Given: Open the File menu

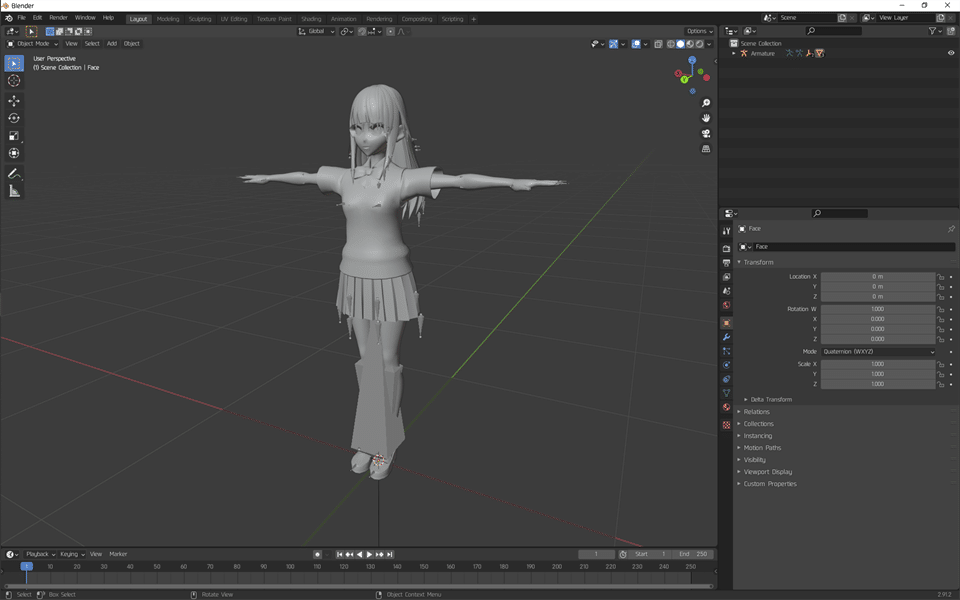Looking at the screenshot, I should click(x=21, y=18).
